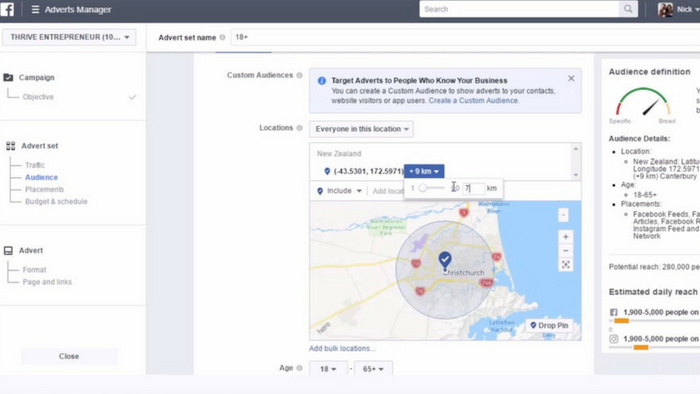Open the +9 km radius dropdown
This screenshot has width=700, height=394.
coord(424,171)
